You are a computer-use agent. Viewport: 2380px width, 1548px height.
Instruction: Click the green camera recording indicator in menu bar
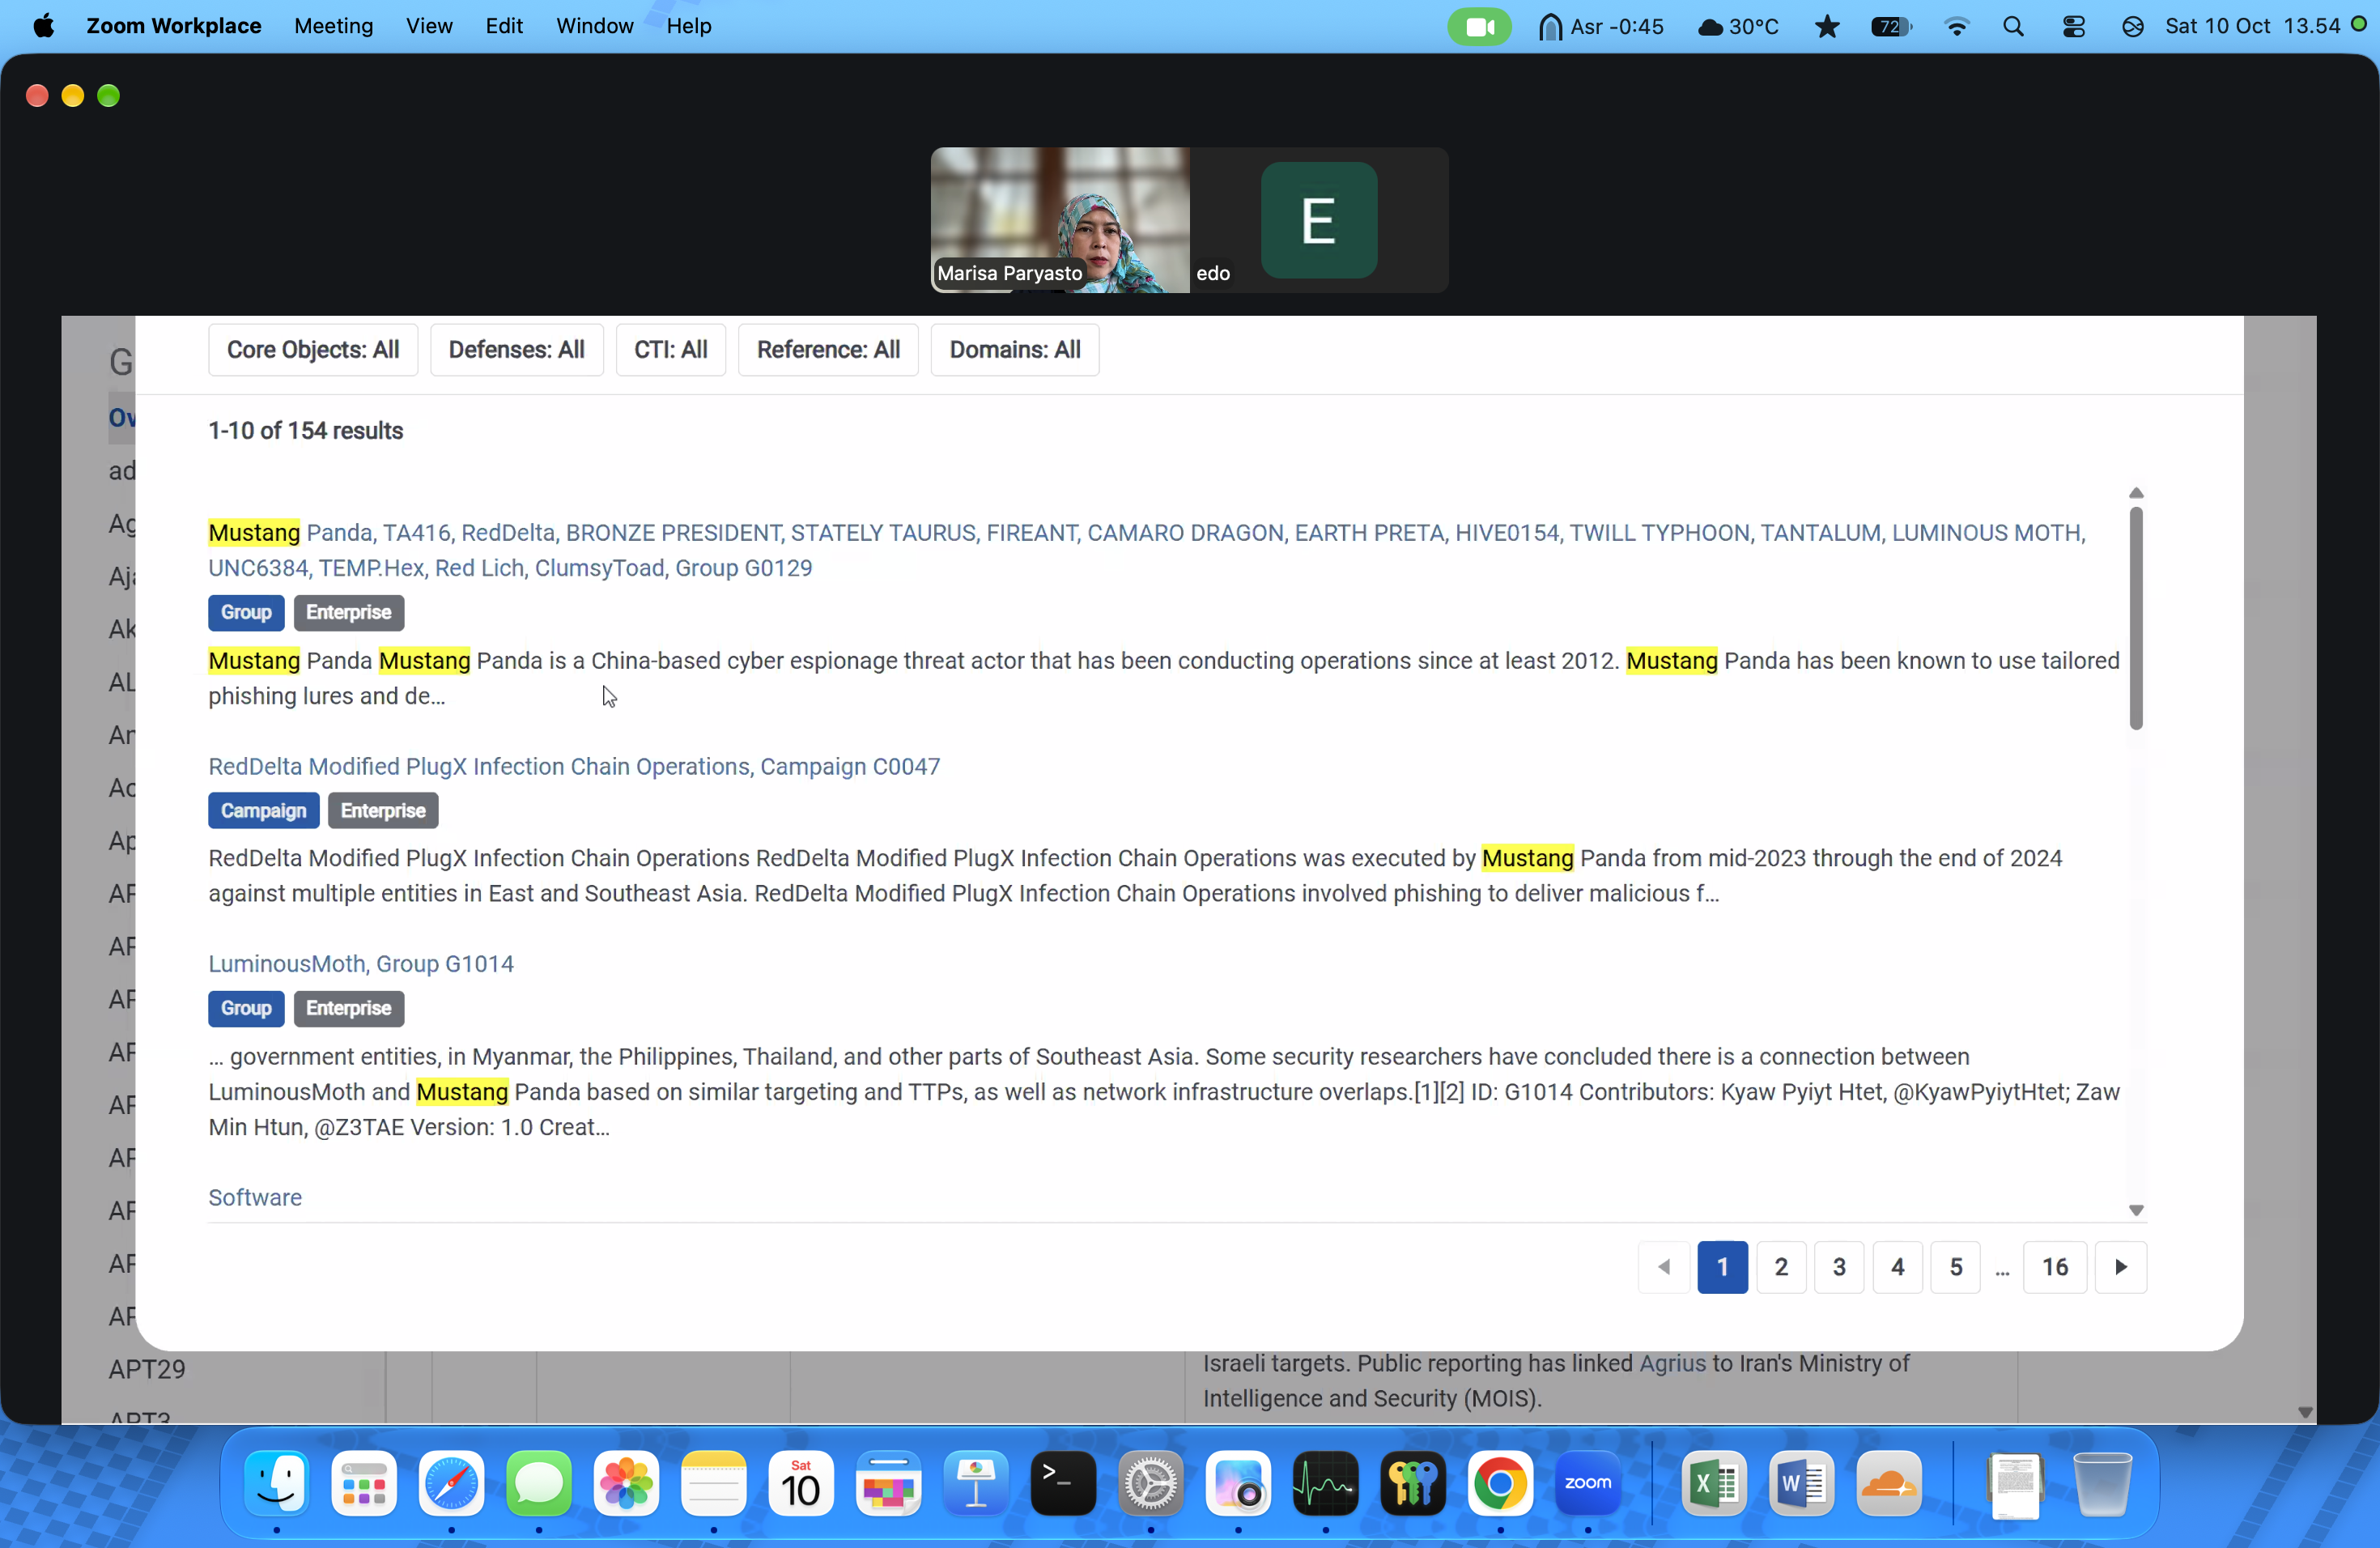tap(1479, 26)
